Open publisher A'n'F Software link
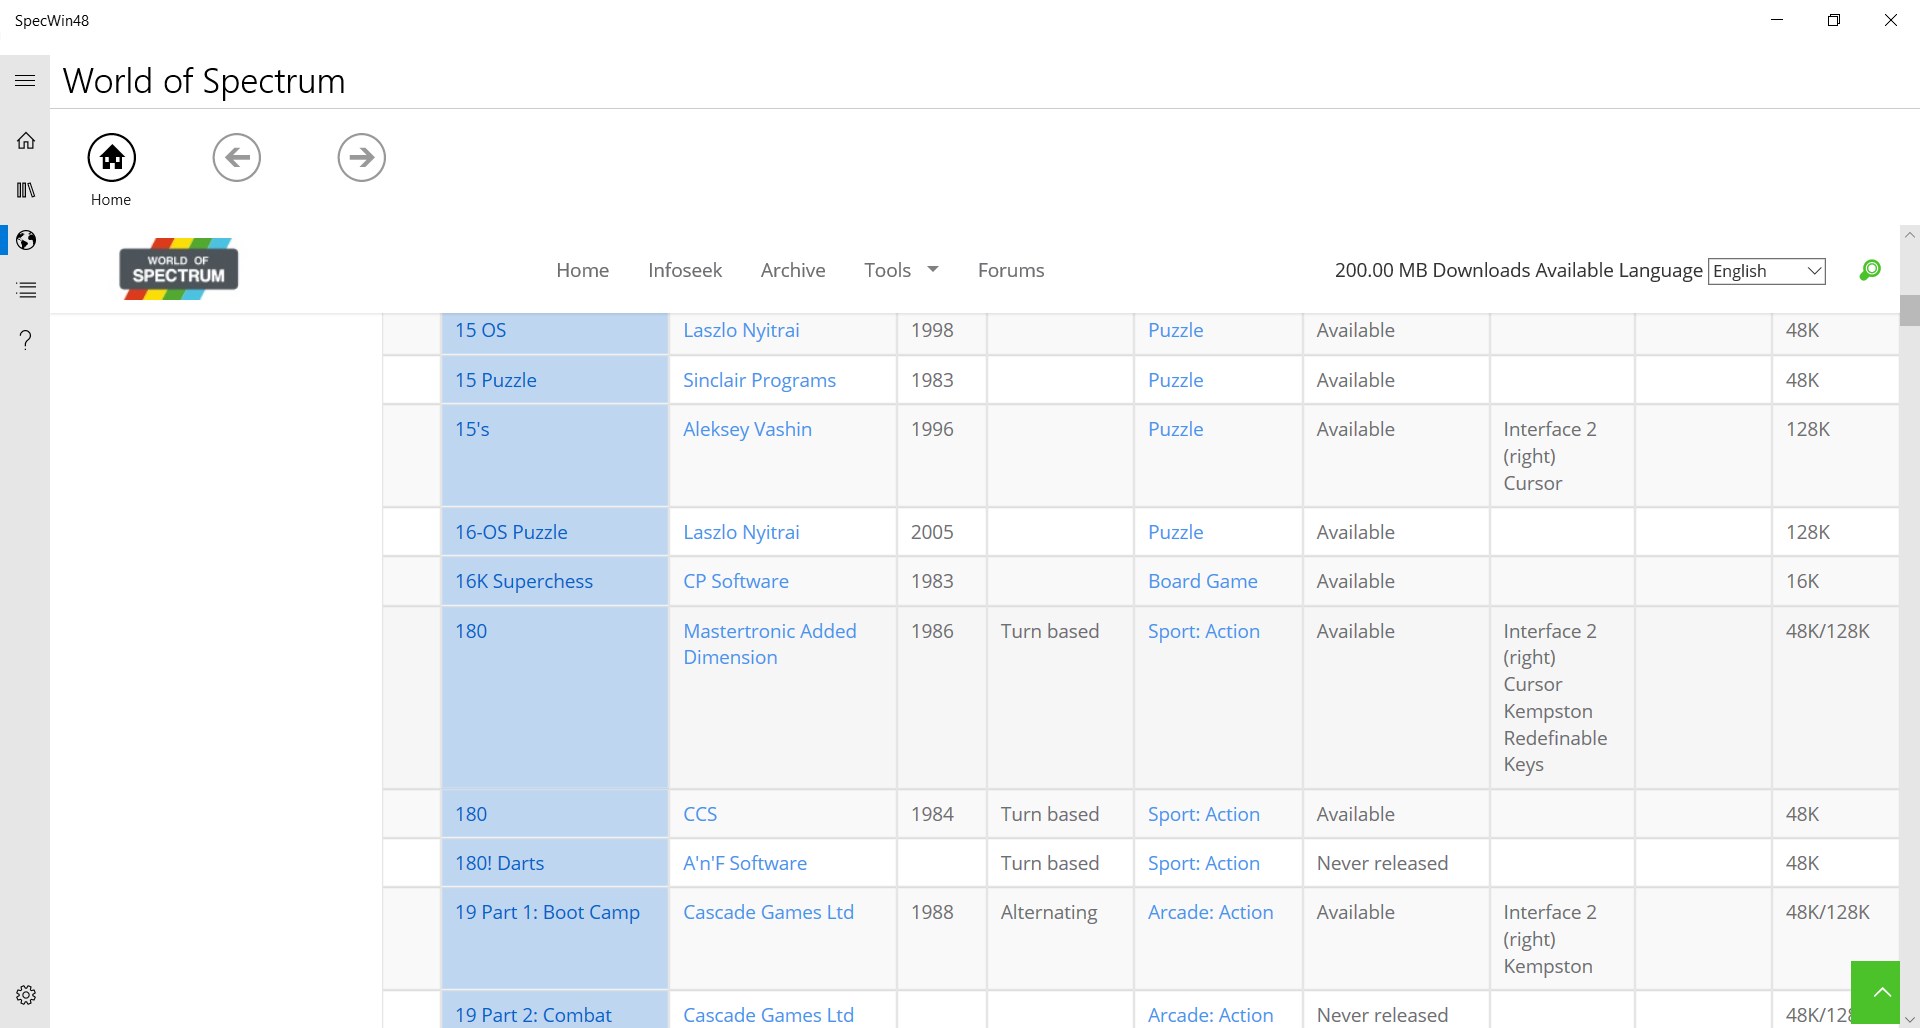 [745, 863]
